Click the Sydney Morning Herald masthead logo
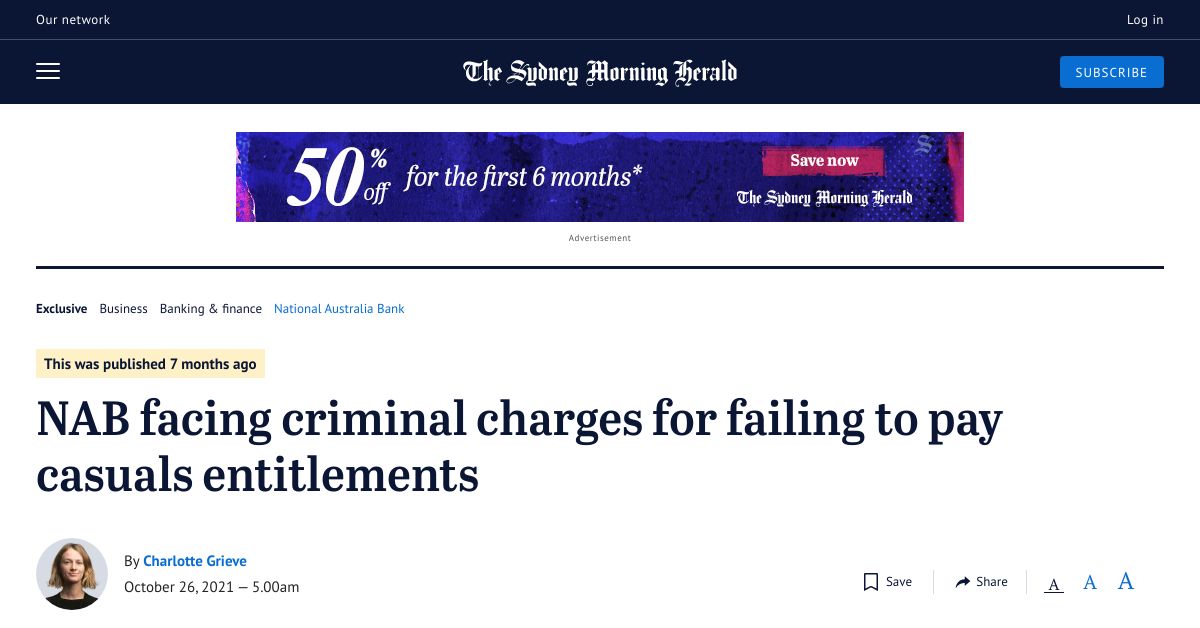 600,71
